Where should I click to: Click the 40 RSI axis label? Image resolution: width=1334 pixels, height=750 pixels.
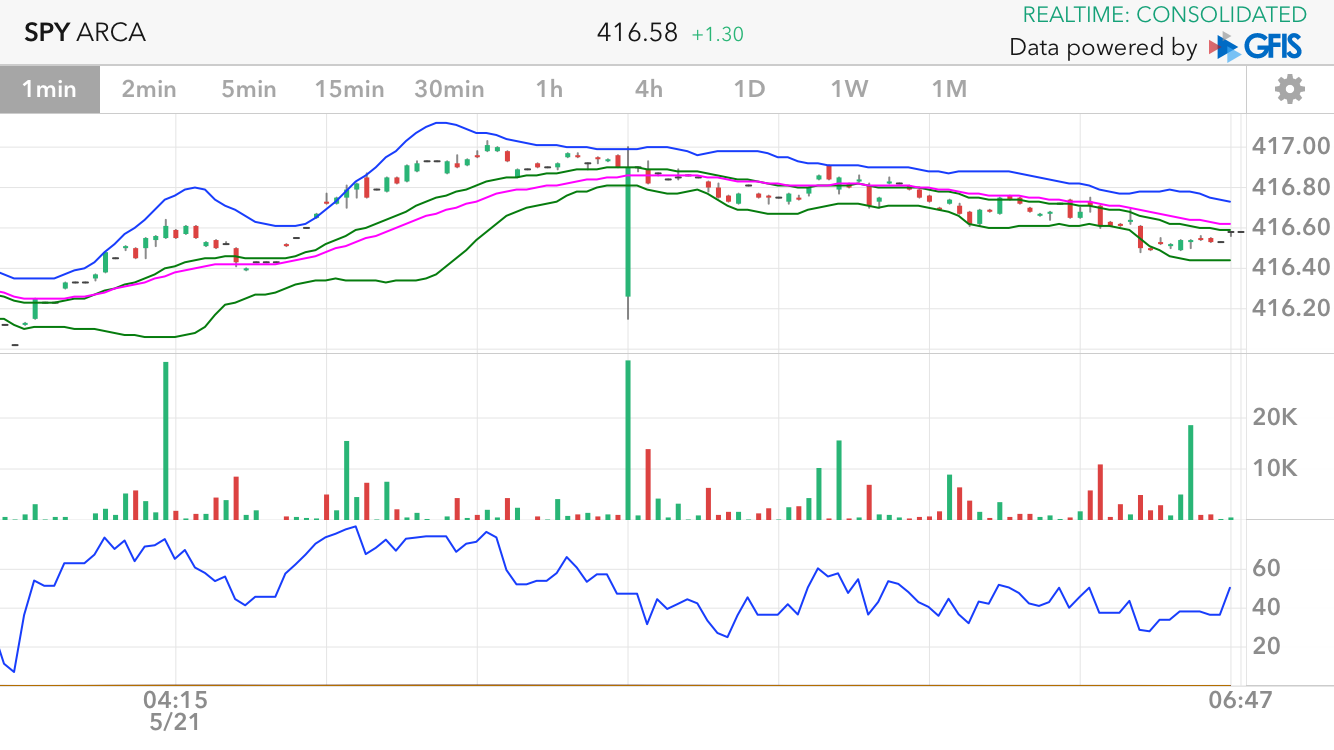tap(1266, 607)
